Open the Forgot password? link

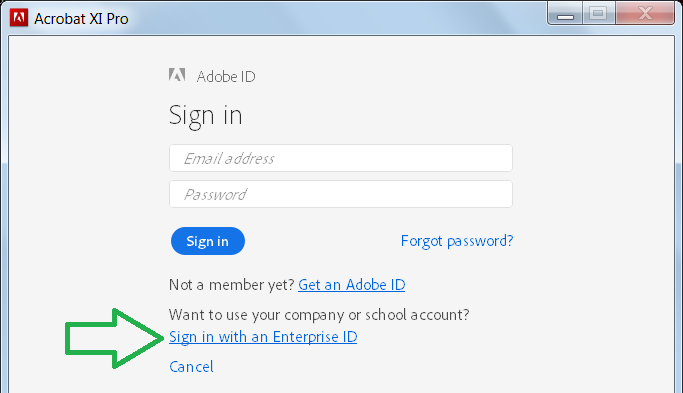coord(457,241)
